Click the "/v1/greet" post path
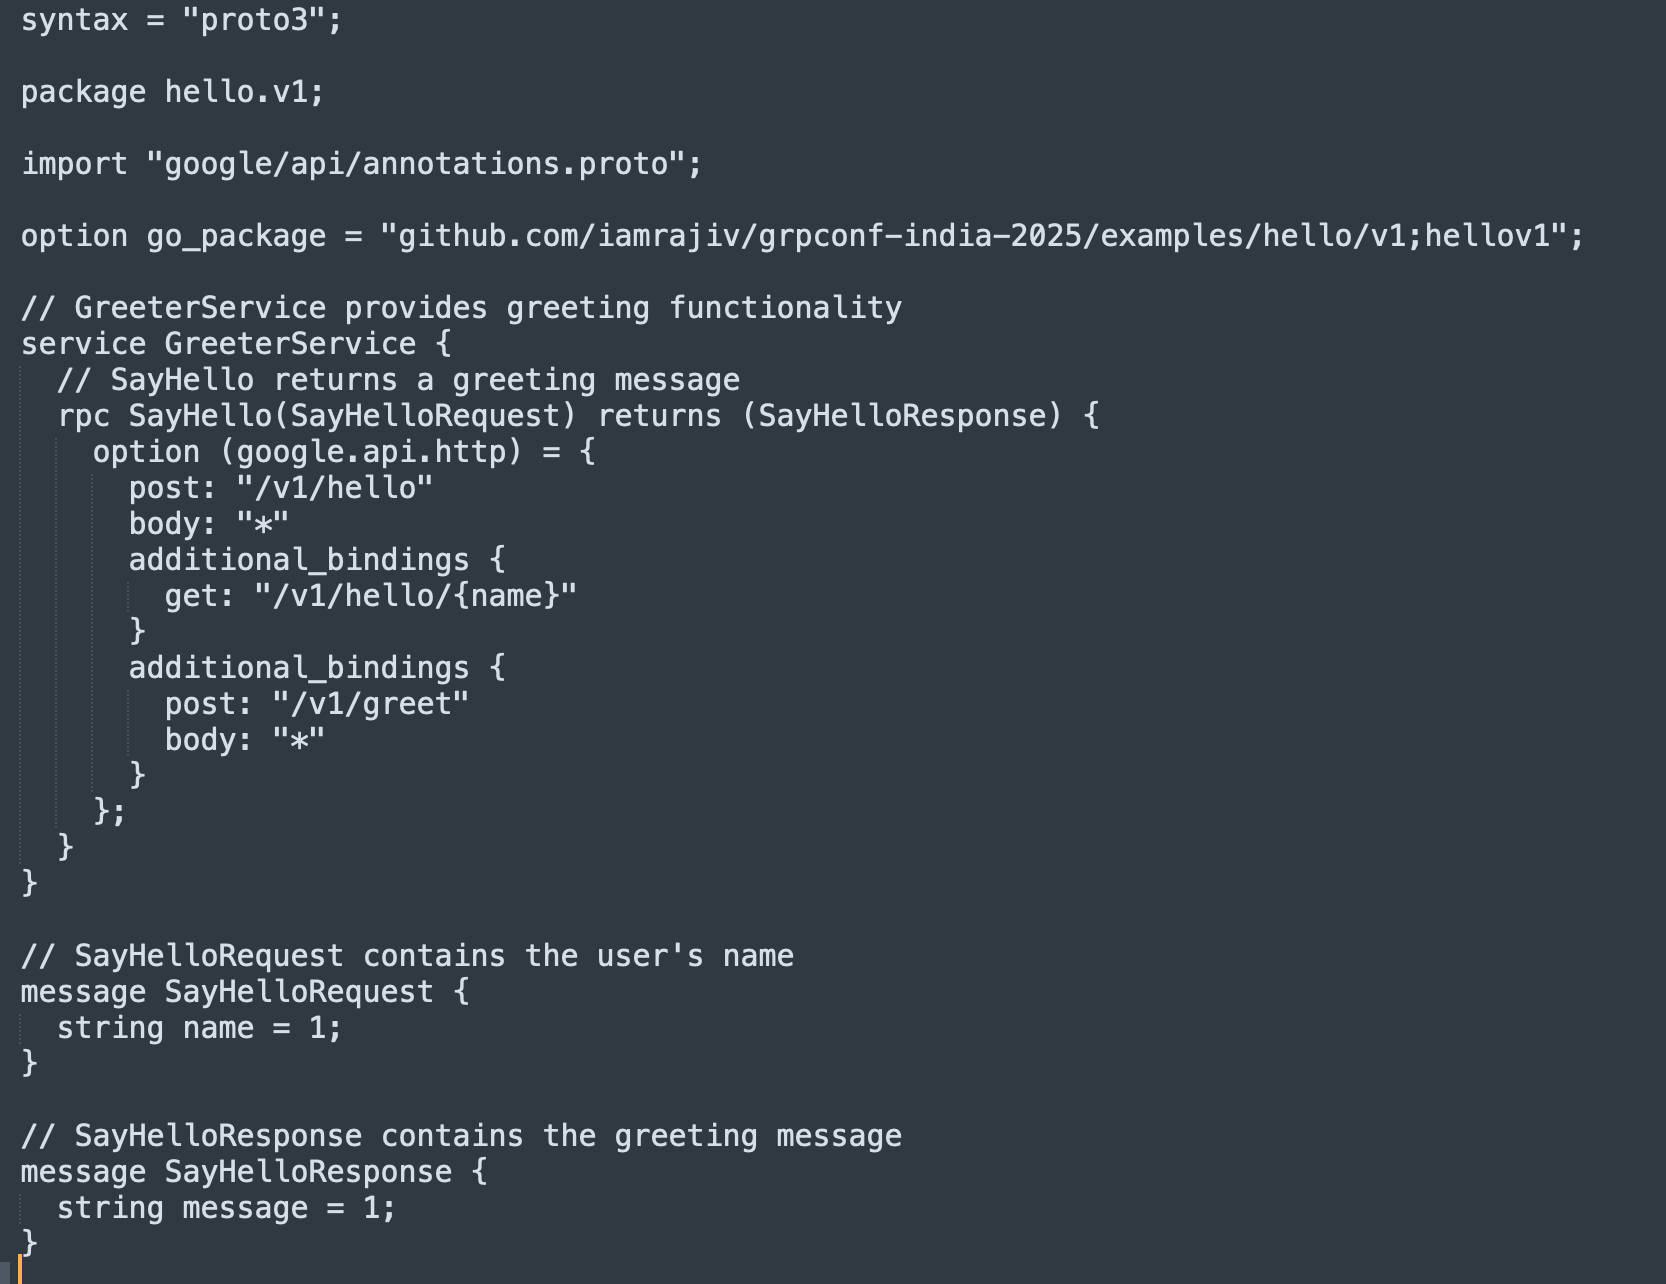 coord(370,704)
